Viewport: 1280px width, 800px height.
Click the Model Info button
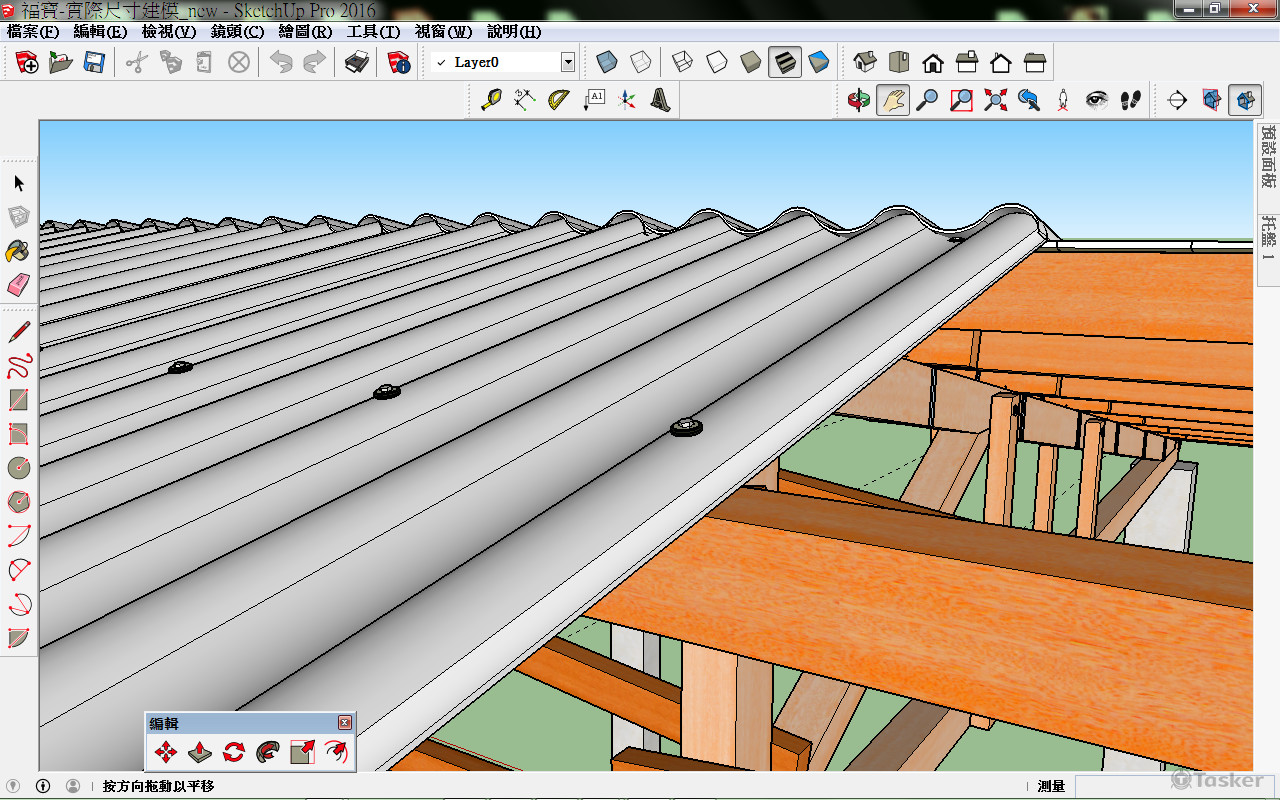coord(400,63)
